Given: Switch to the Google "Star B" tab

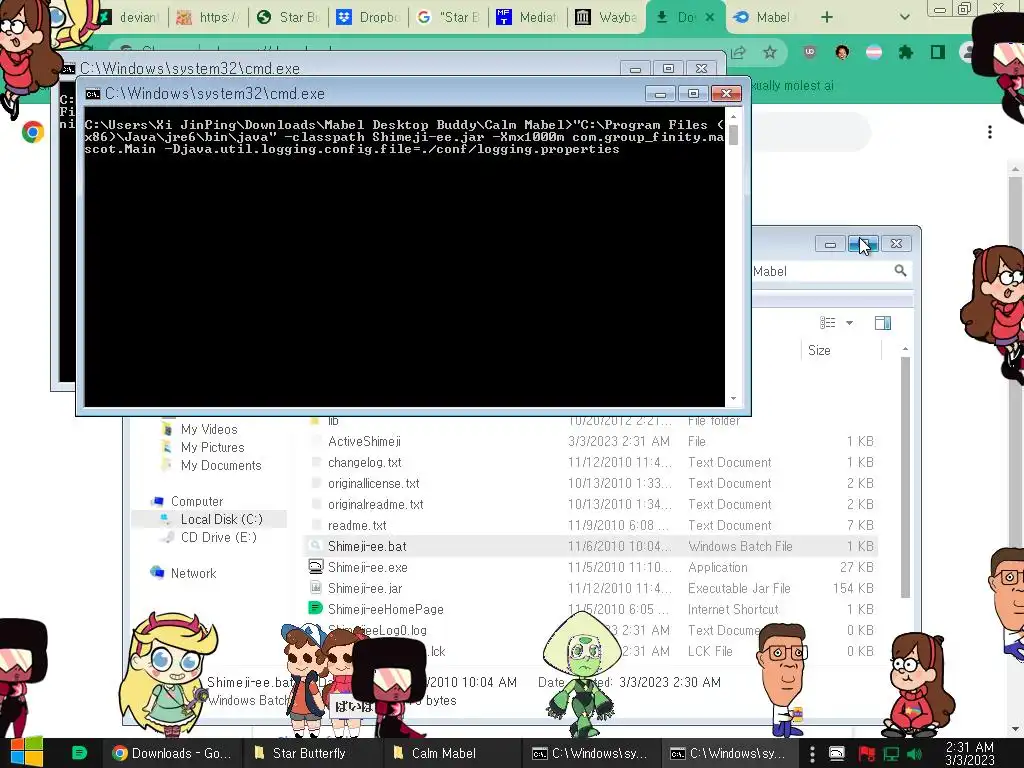Looking at the screenshot, I should (450, 17).
